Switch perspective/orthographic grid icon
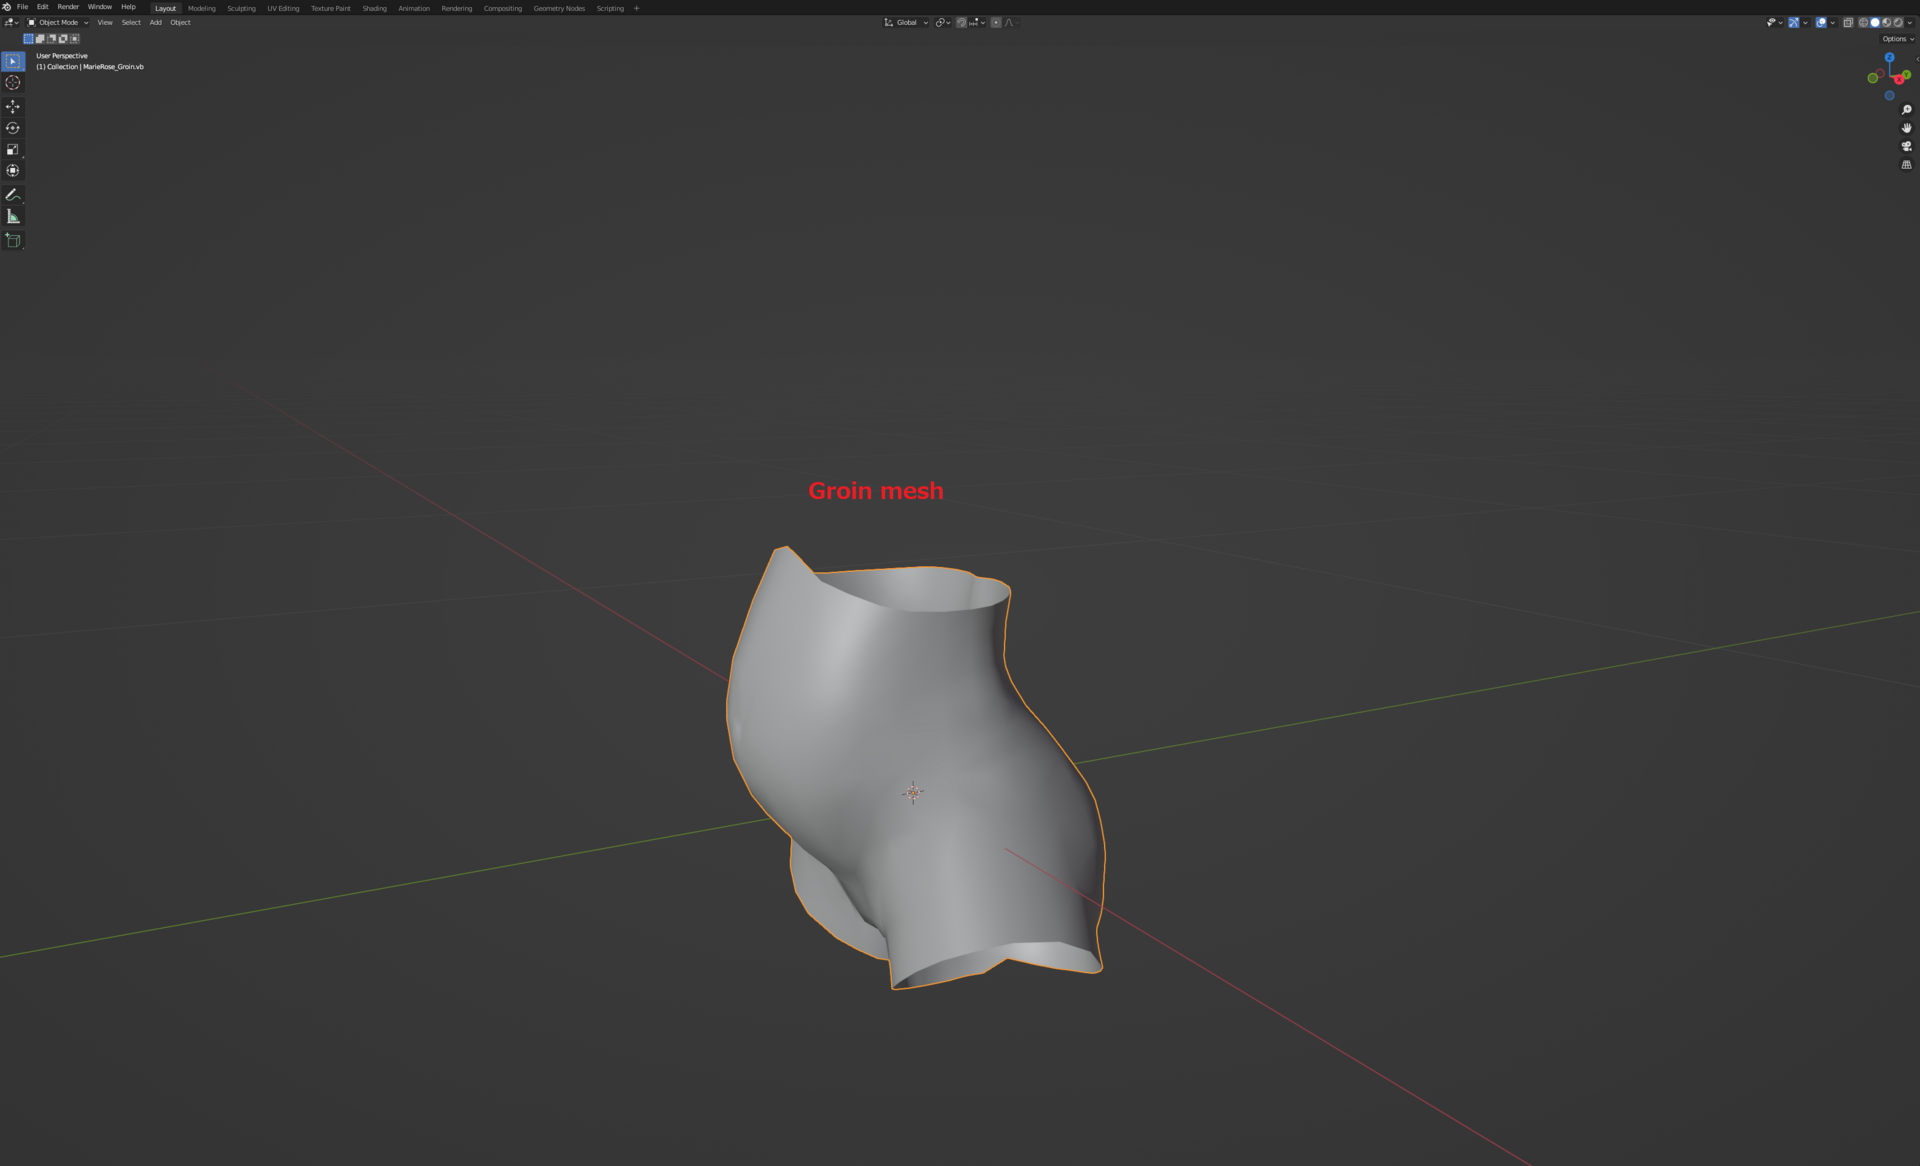1920x1166 pixels. (1906, 165)
